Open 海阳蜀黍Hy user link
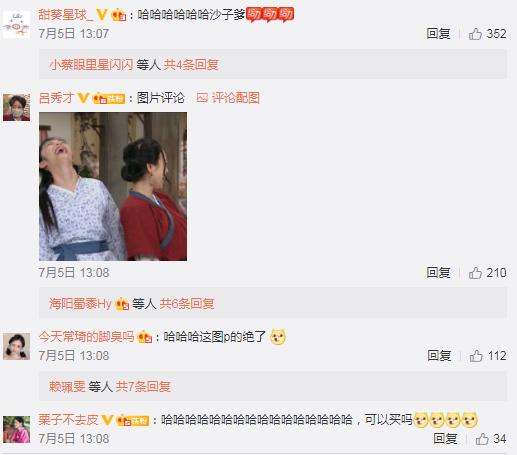 coord(80,304)
